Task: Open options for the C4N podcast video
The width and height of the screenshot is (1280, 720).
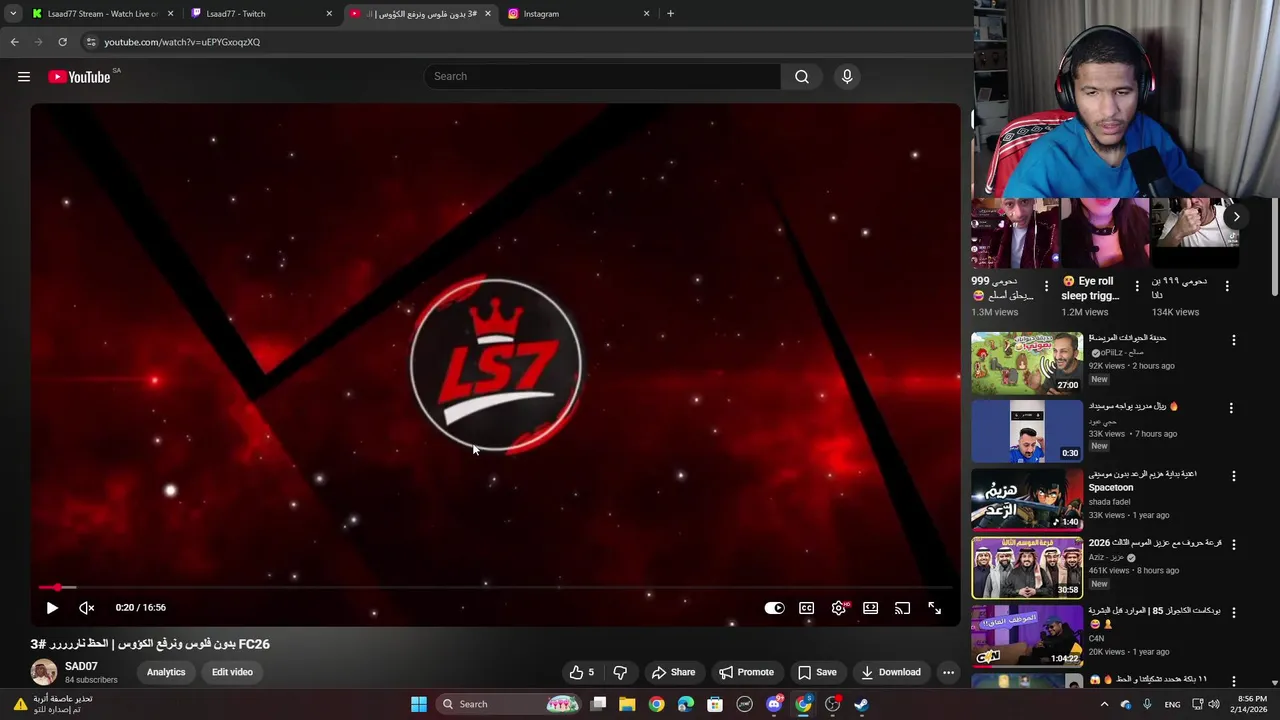Action: coord(1233,612)
